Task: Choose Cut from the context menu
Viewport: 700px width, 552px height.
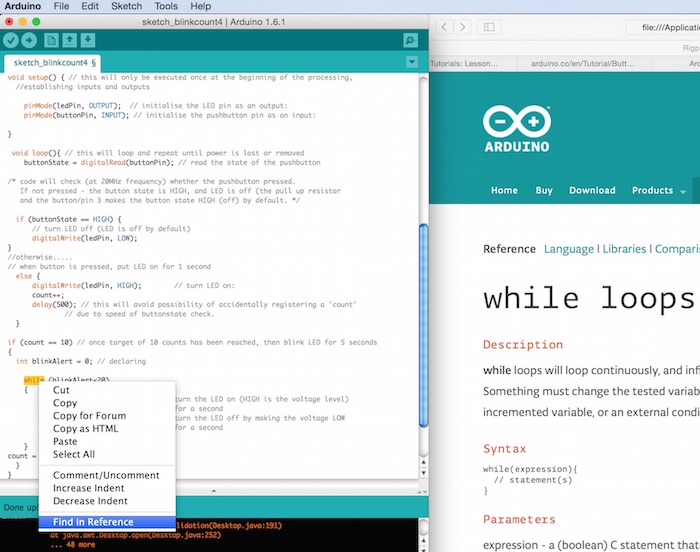Action: pyautogui.click(x=107, y=390)
